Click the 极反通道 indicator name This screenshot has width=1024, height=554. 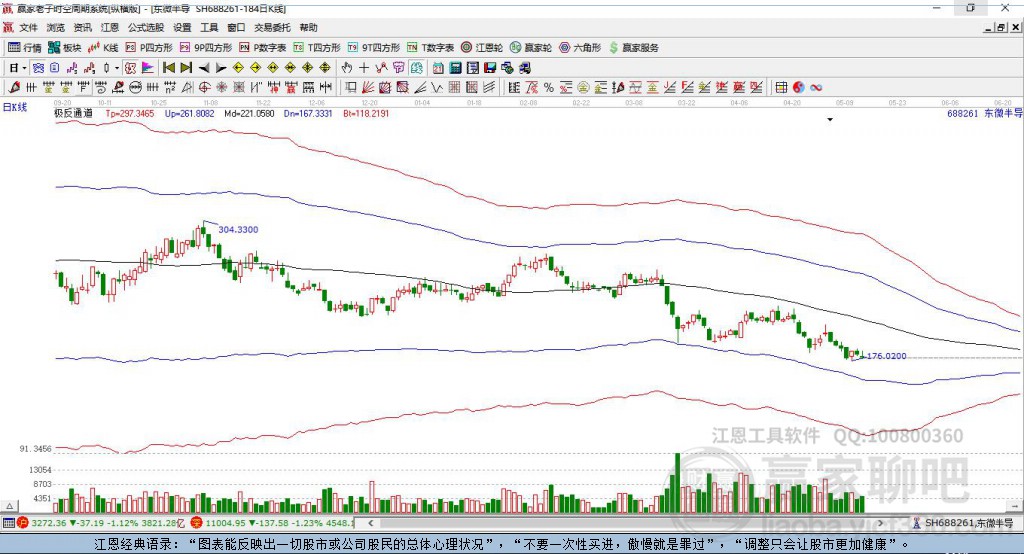73,113
